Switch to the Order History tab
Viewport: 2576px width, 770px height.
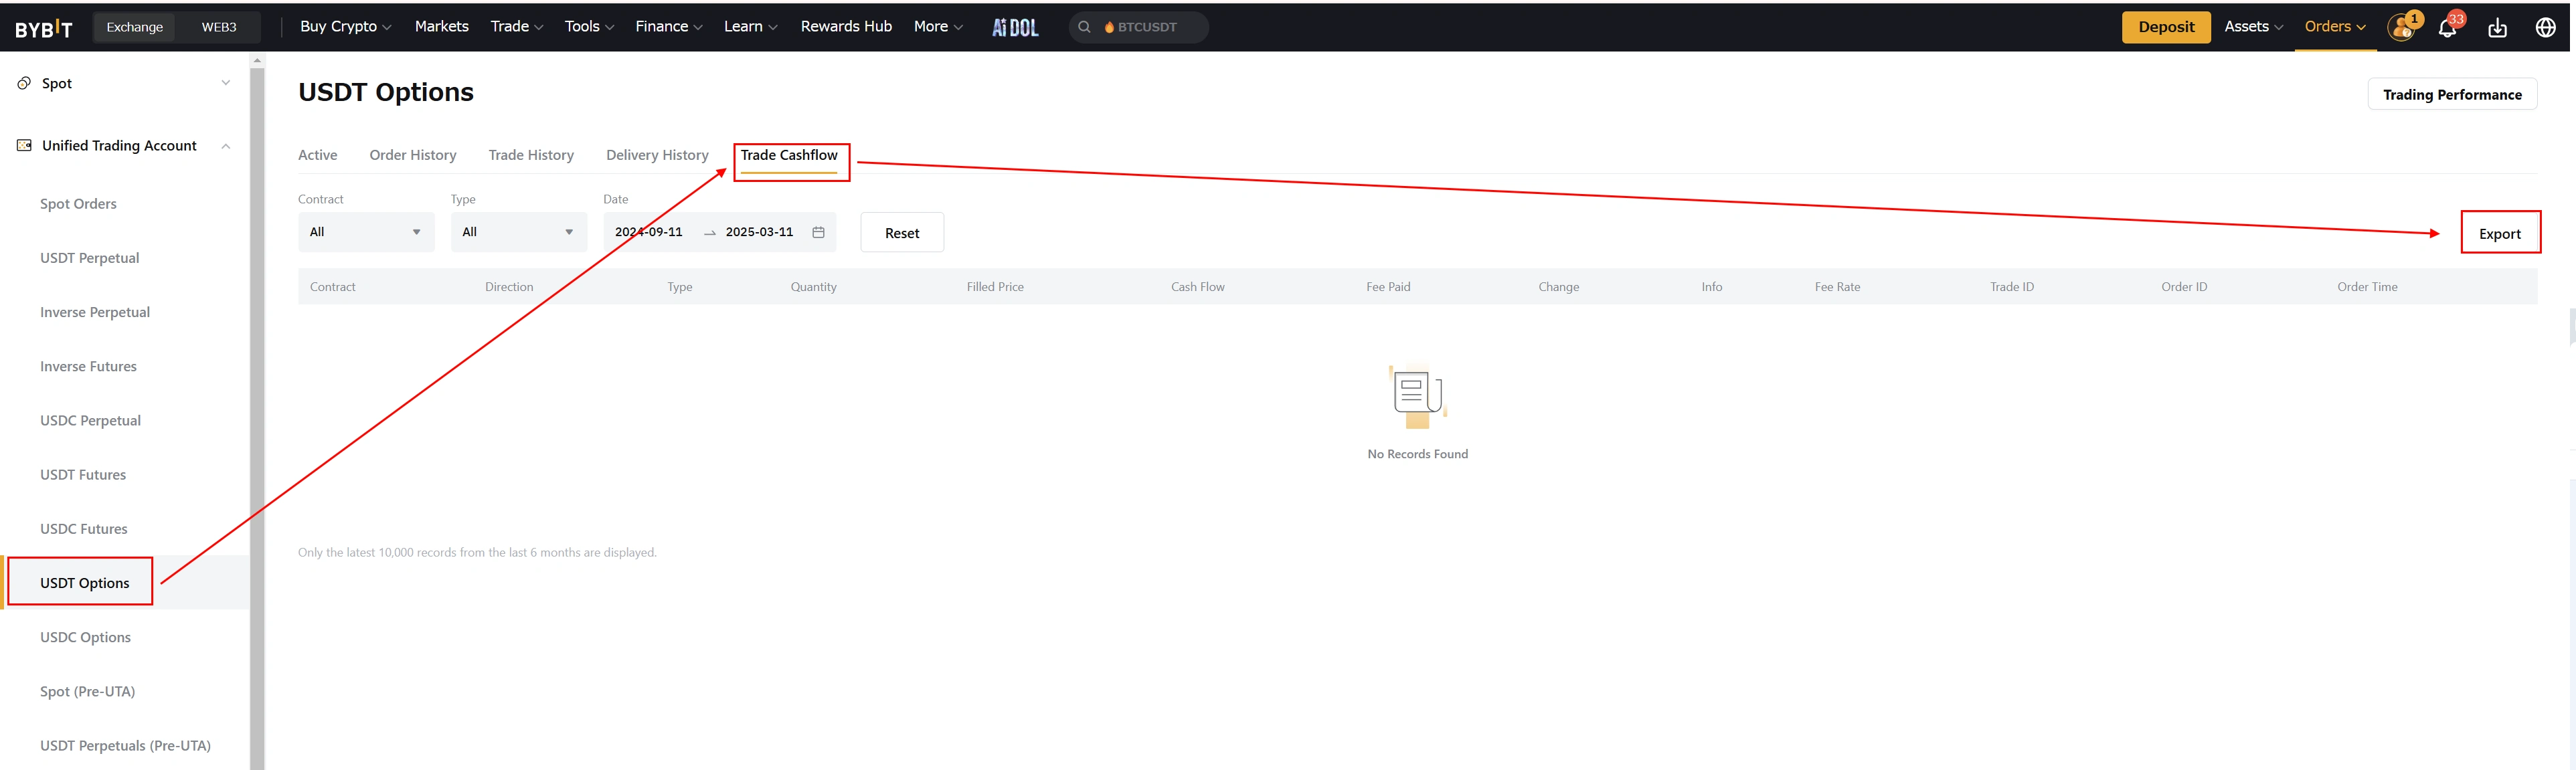(413, 155)
